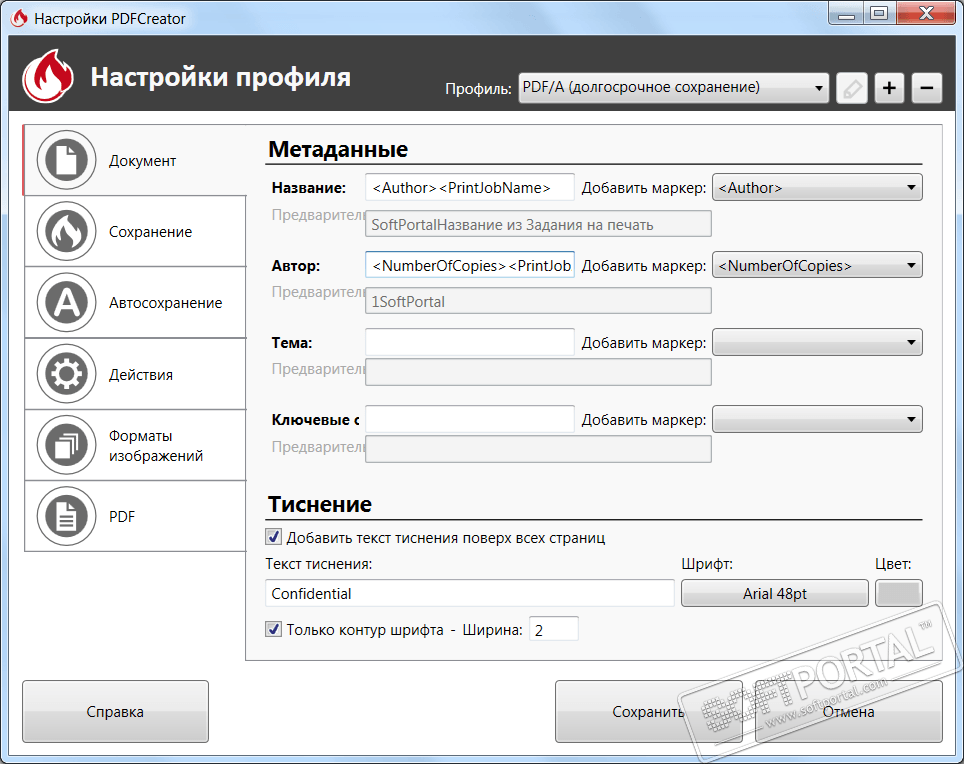Maximize the Настройки PDFCreator window
964x764 pixels.
coord(879,14)
